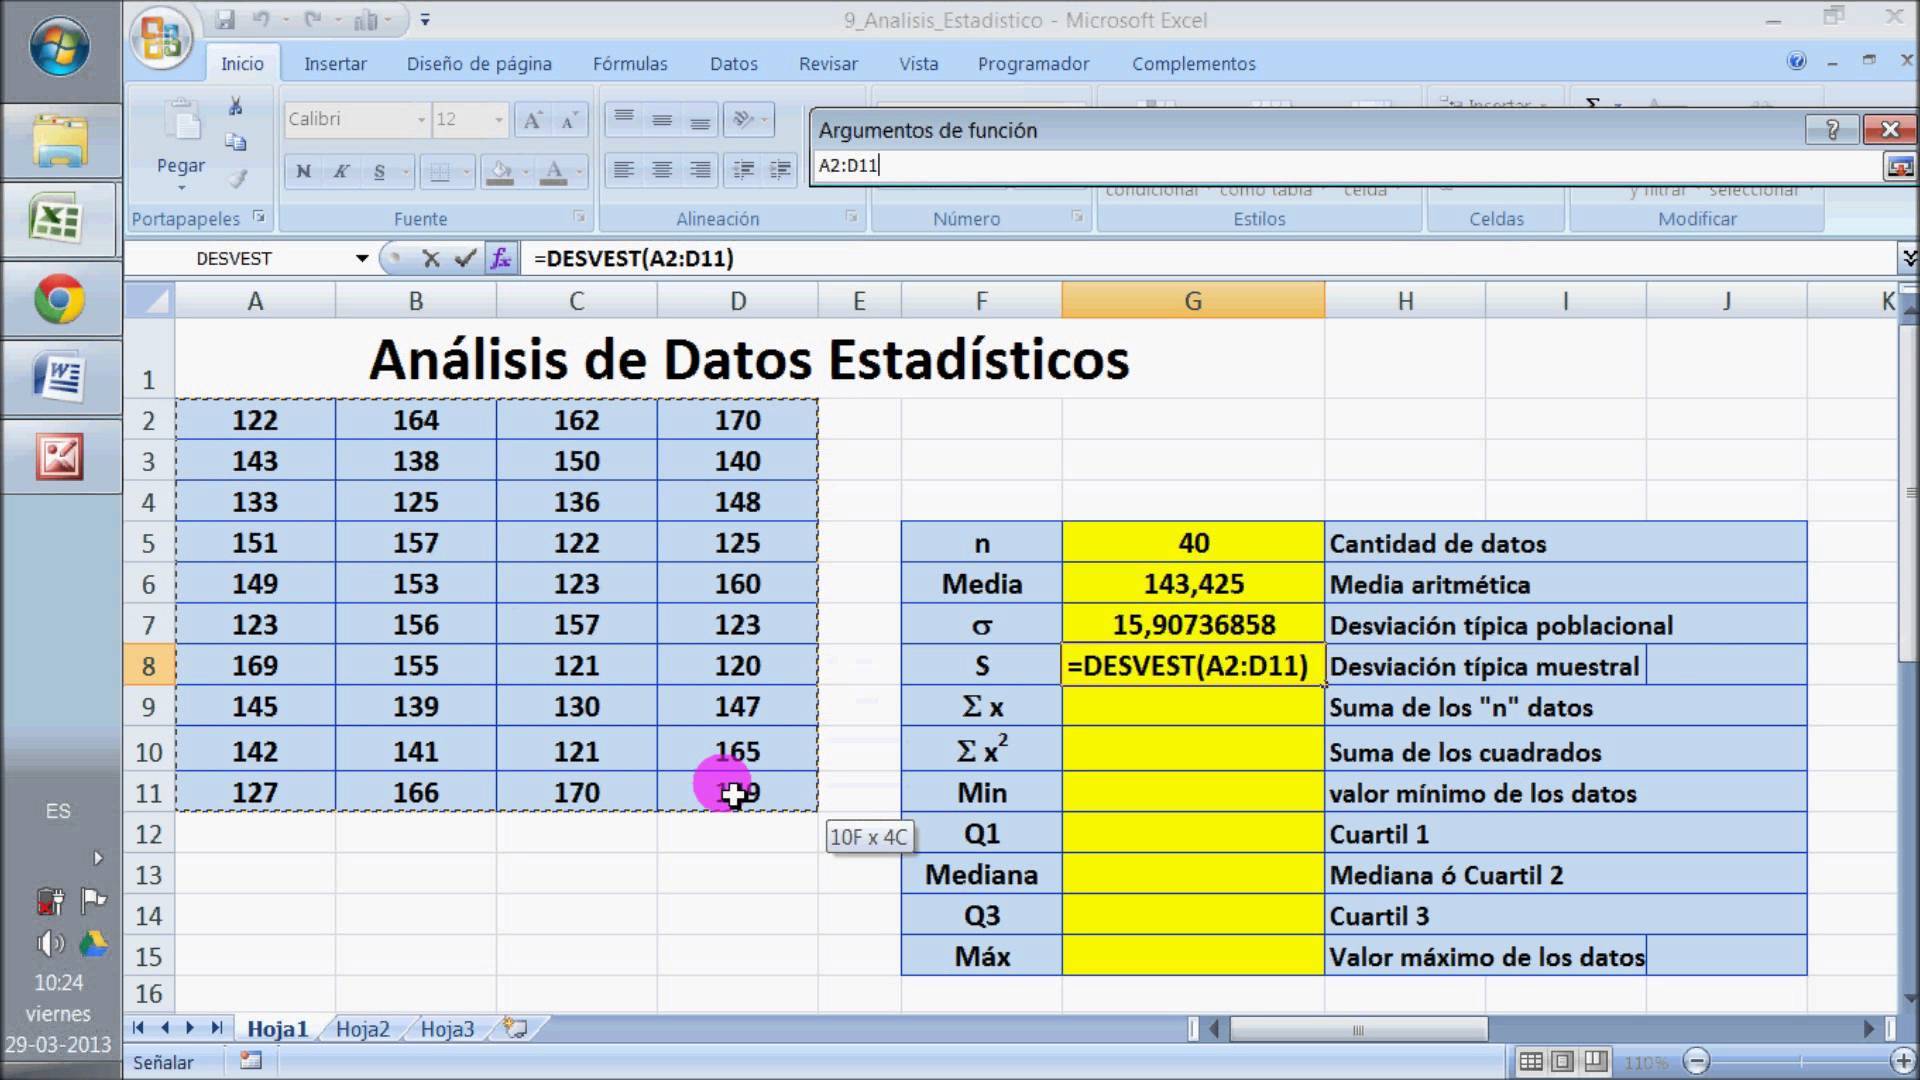Expand the function arguments dialog icon
This screenshot has height=1080, width=1920.
coord(1899,166)
